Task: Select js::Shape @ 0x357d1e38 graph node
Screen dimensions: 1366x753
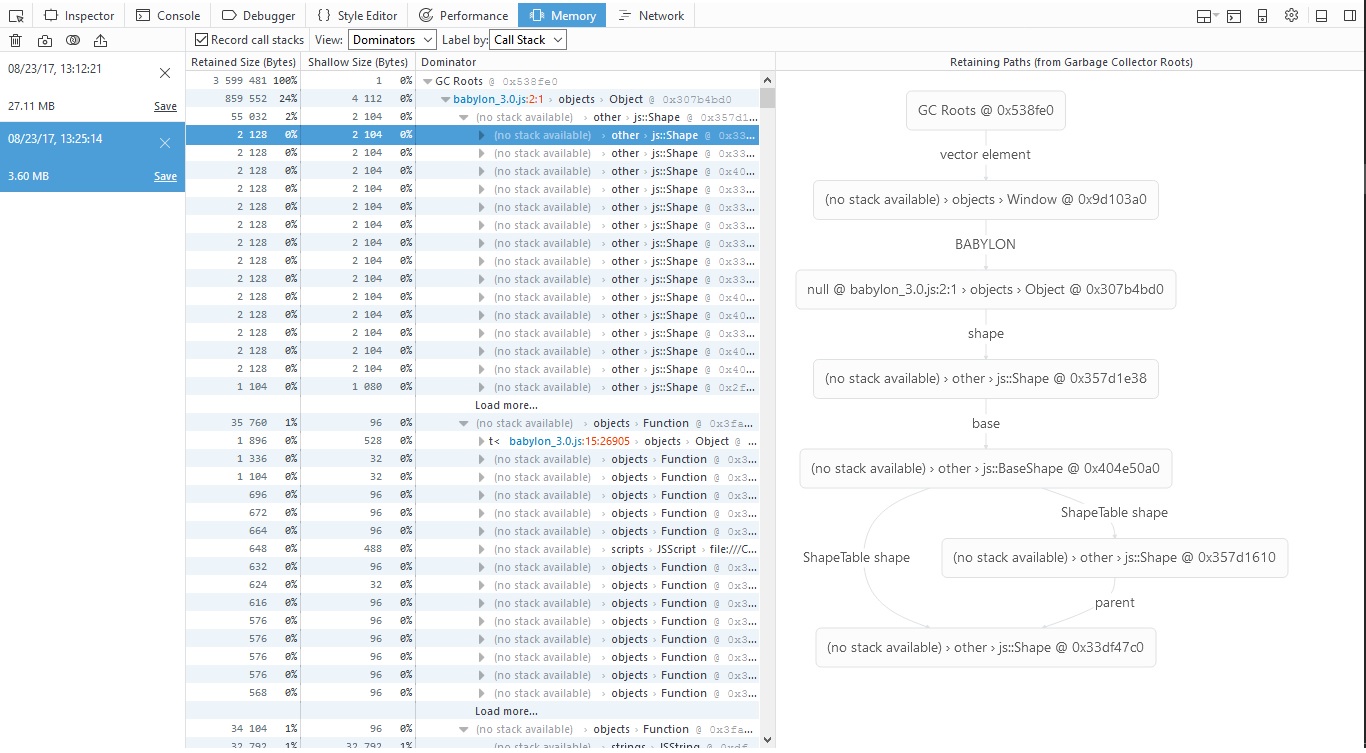Action: pos(986,379)
